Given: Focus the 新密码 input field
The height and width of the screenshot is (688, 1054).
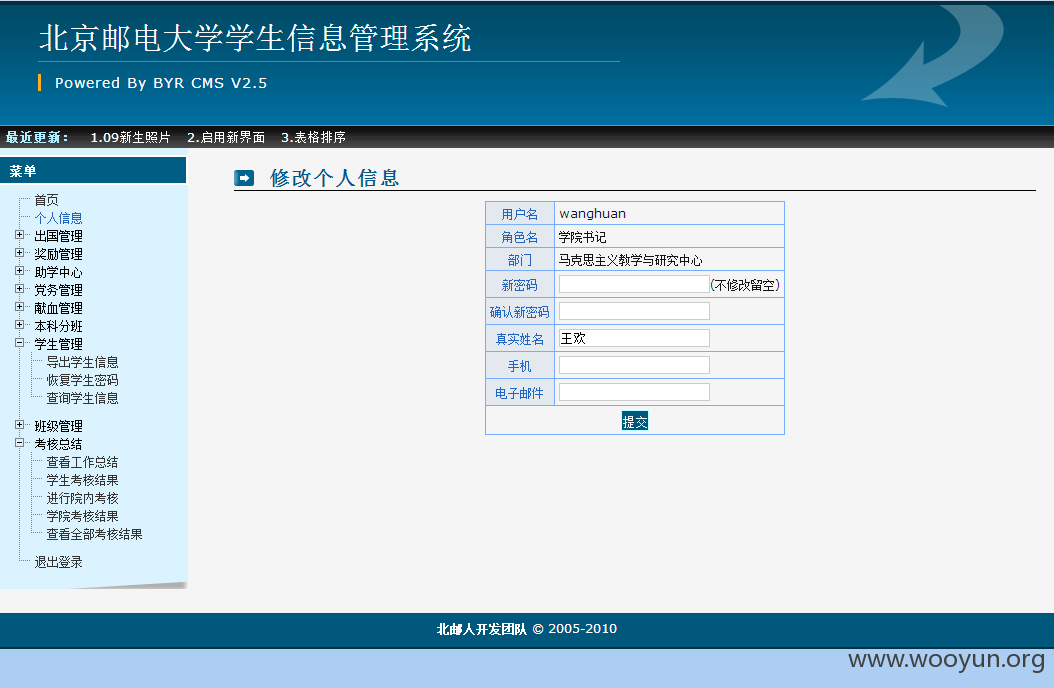Looking at the screenshot, I should pyautogui.click(x=634, y=284).
